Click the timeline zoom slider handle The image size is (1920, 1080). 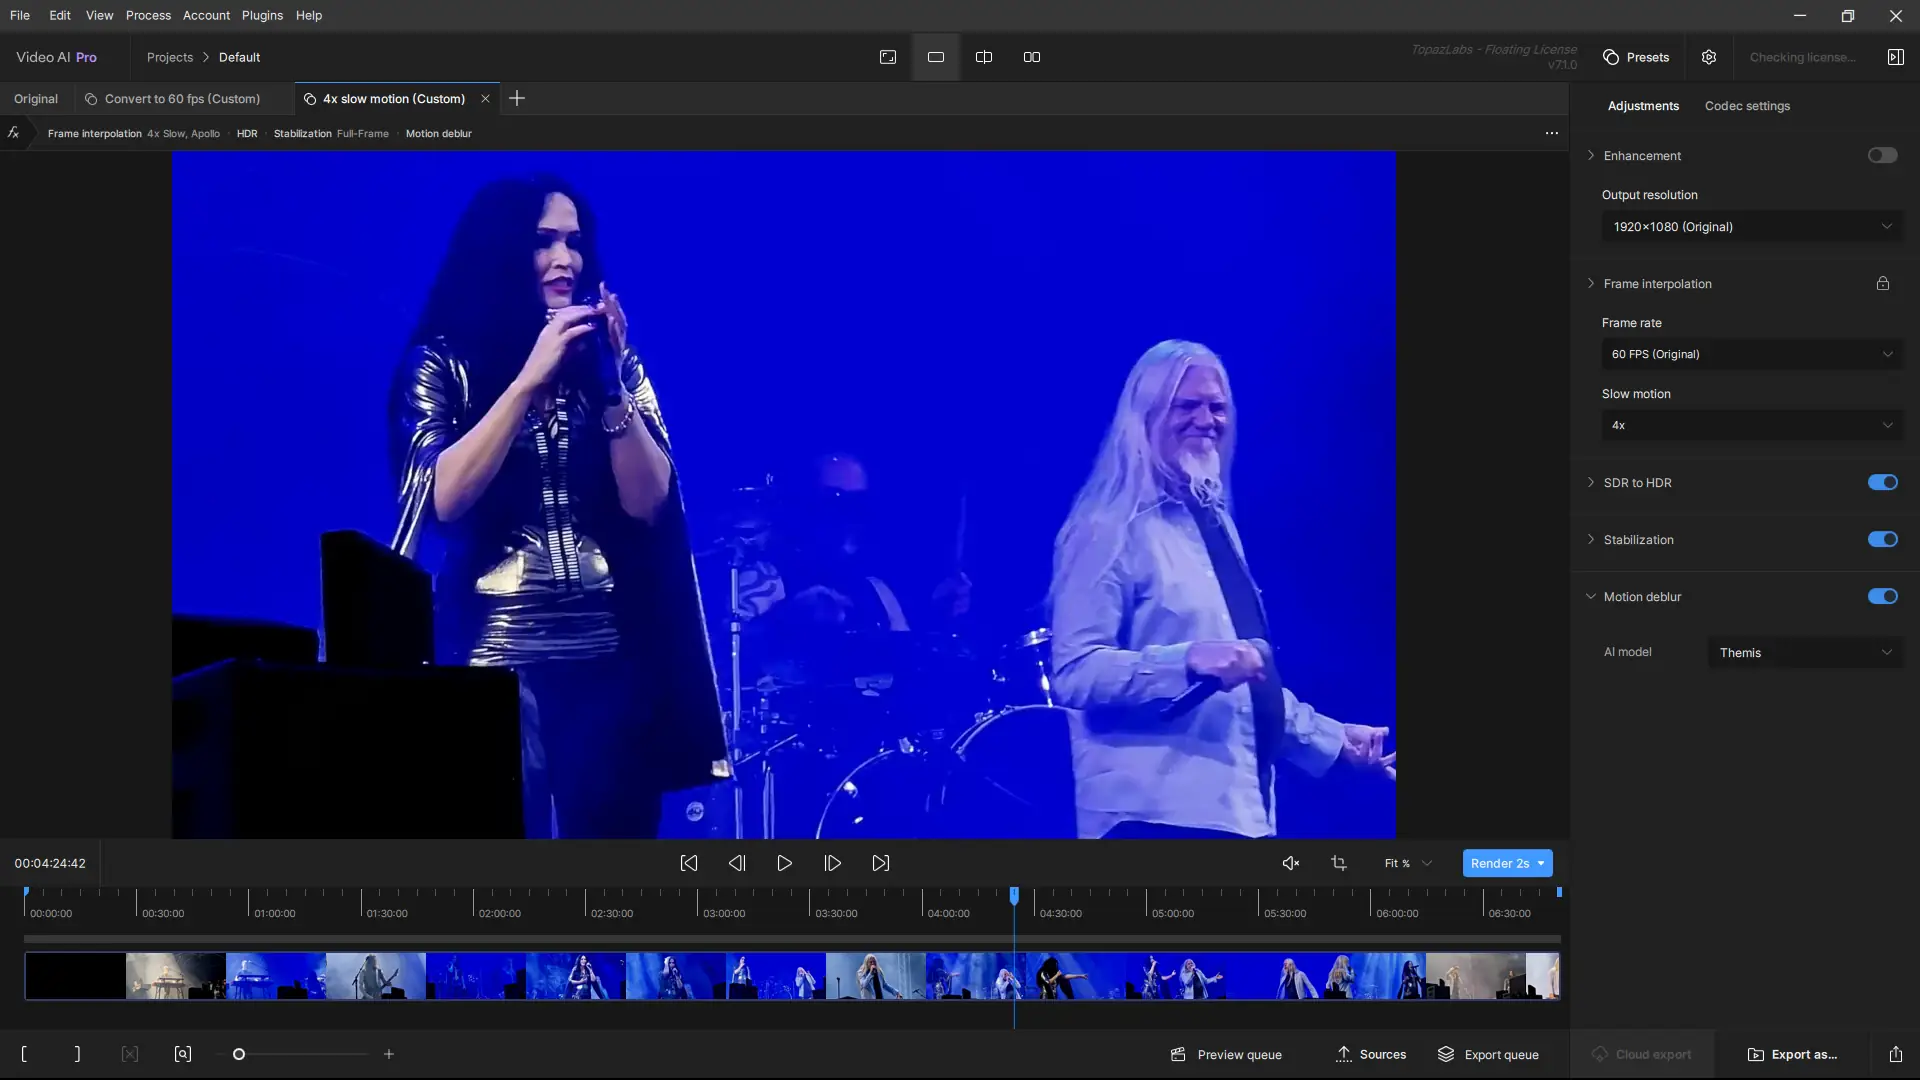click(239, 1054)
